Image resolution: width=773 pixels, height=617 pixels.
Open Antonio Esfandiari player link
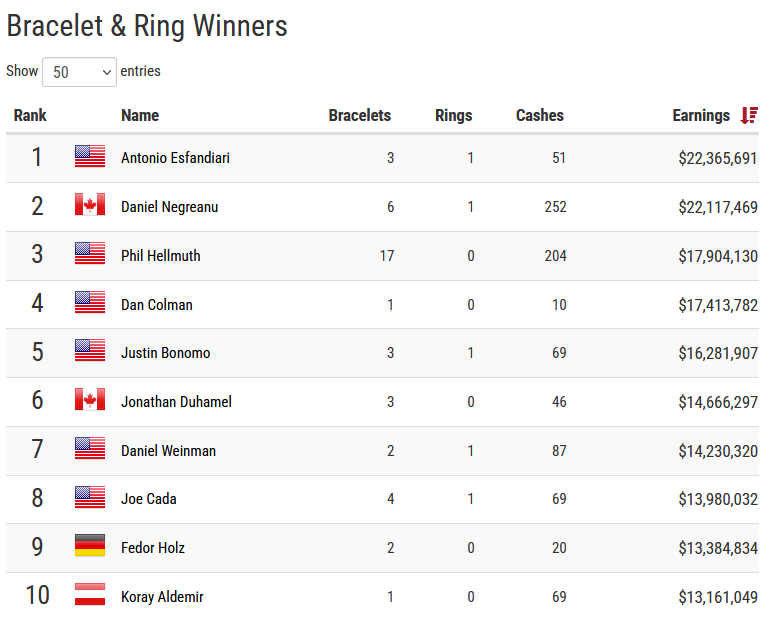[x=176, y=158]
